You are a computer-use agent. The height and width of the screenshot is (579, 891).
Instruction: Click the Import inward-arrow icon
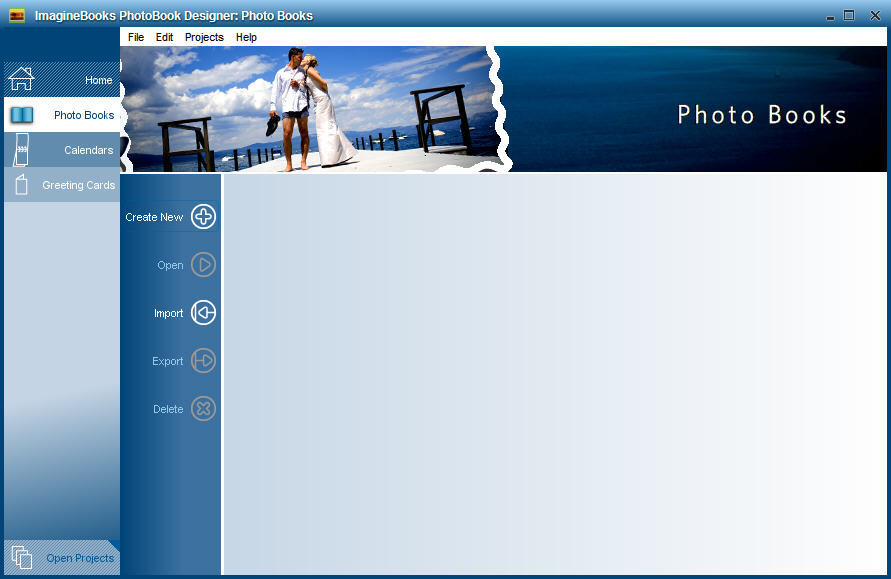pyautogui.click(x=203, y=312)
